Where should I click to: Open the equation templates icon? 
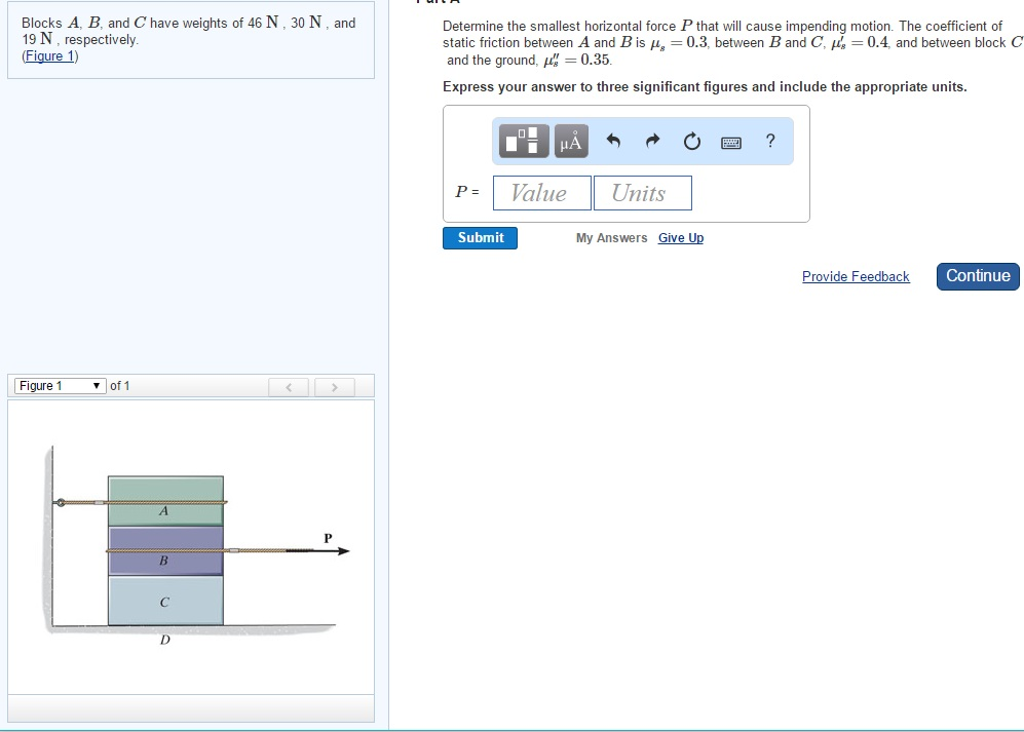click(x=521, y=141)
